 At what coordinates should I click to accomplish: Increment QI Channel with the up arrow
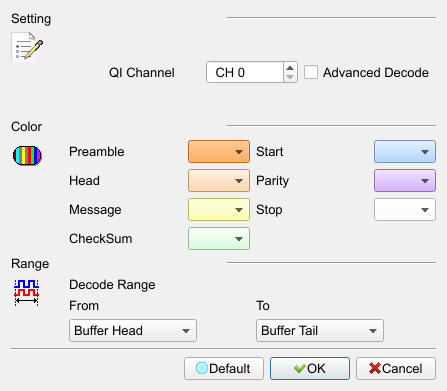(x=290, y=68)
